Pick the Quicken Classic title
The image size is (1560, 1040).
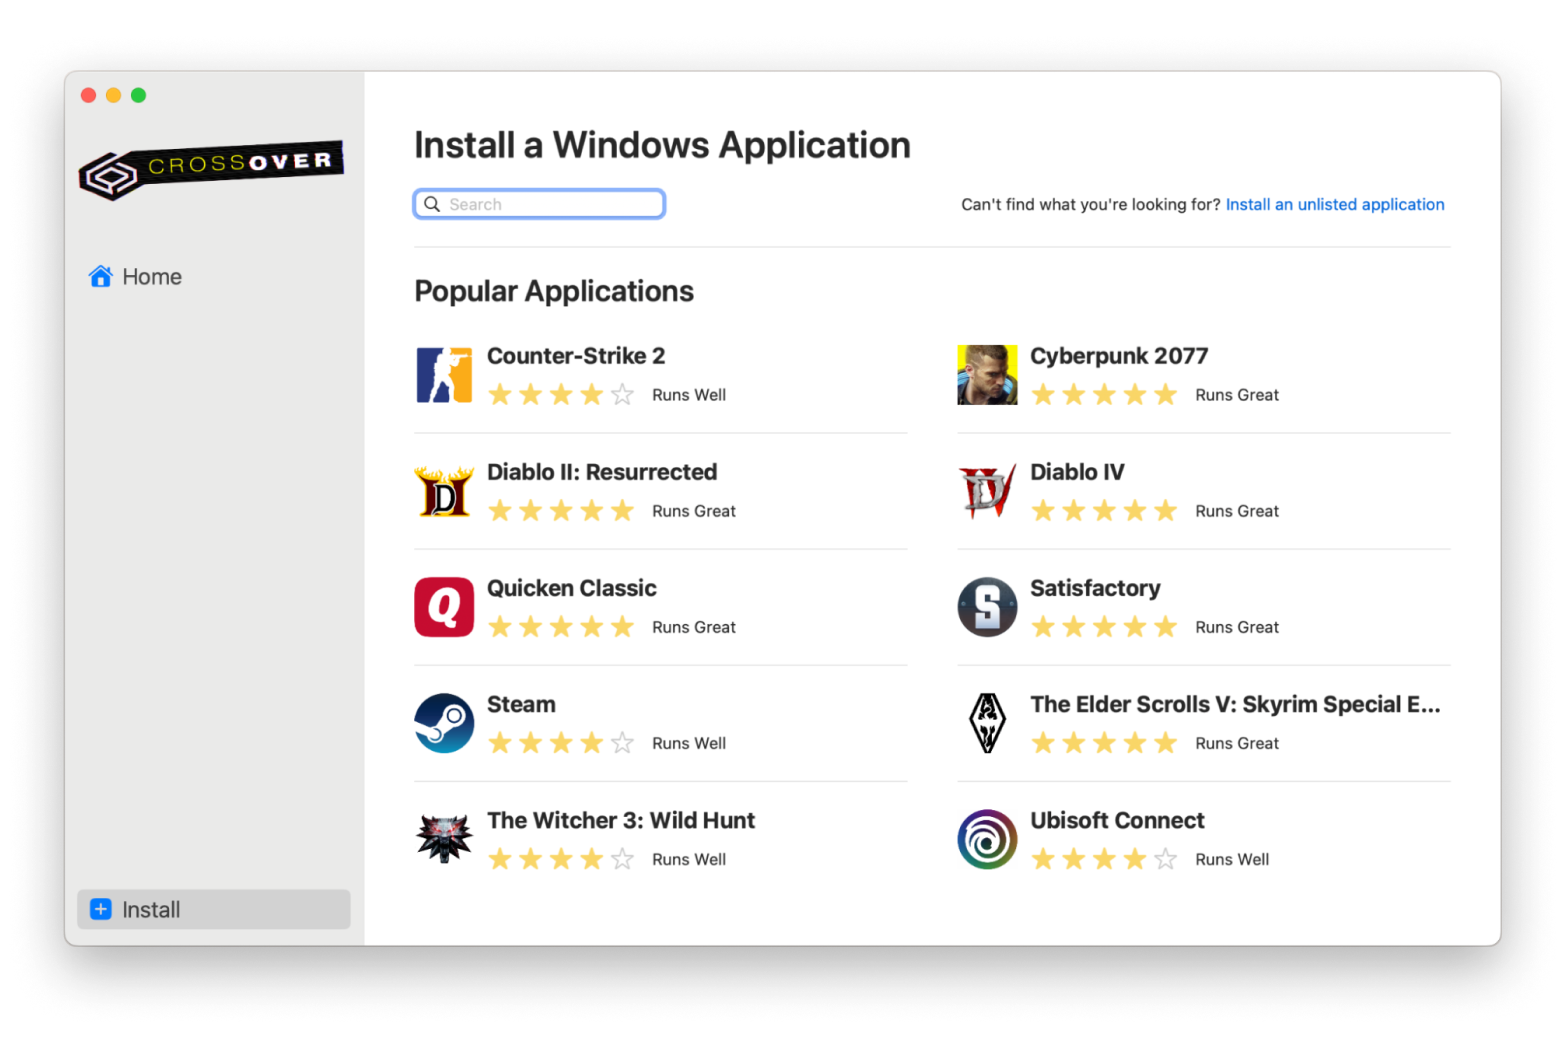click(x=572, y=588)
